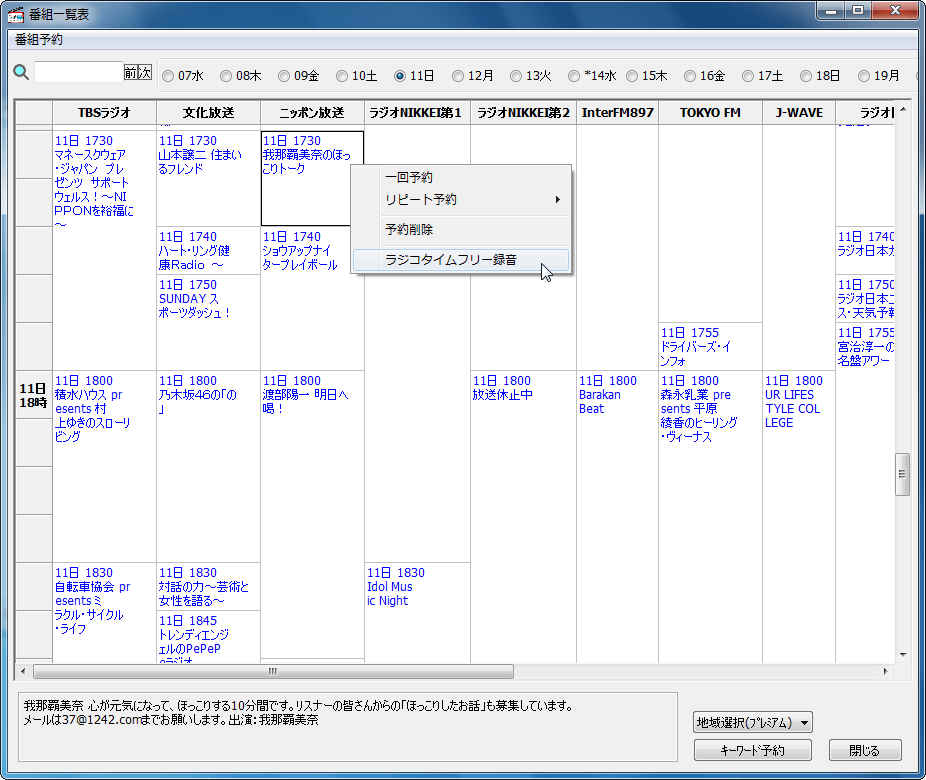Click the InterFM897 column header

[x=617, y=113]
